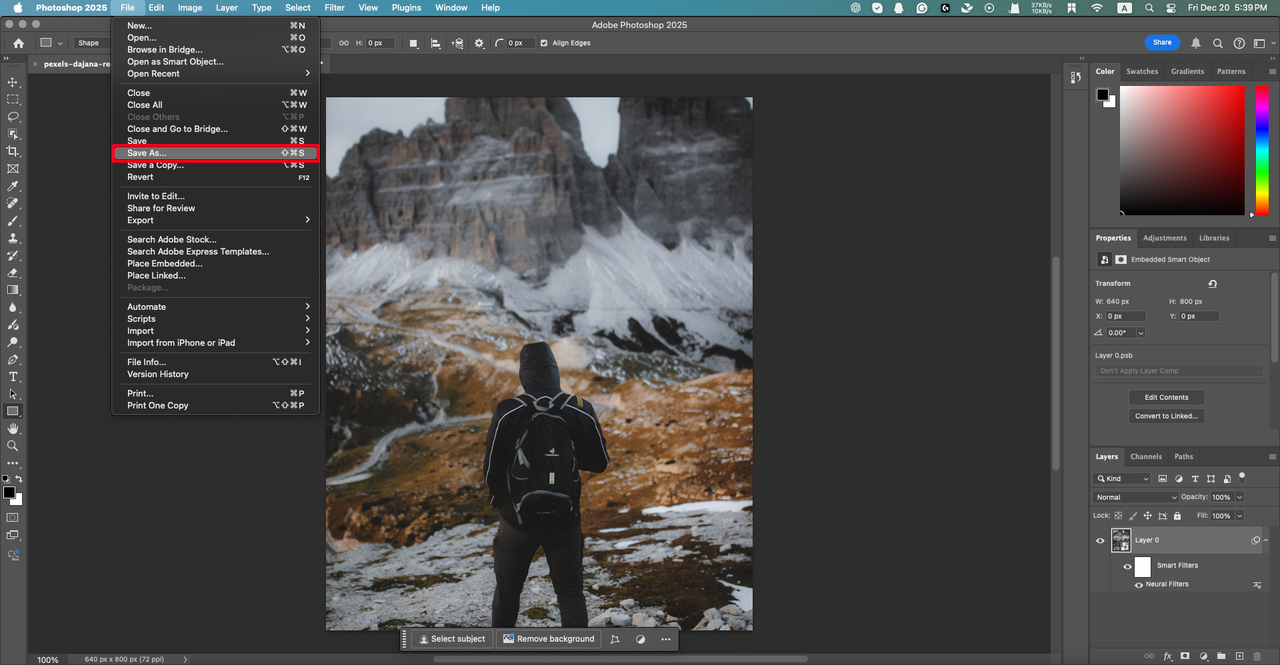Select the Pen tool

pyautogui.click(x=13, y=359)
